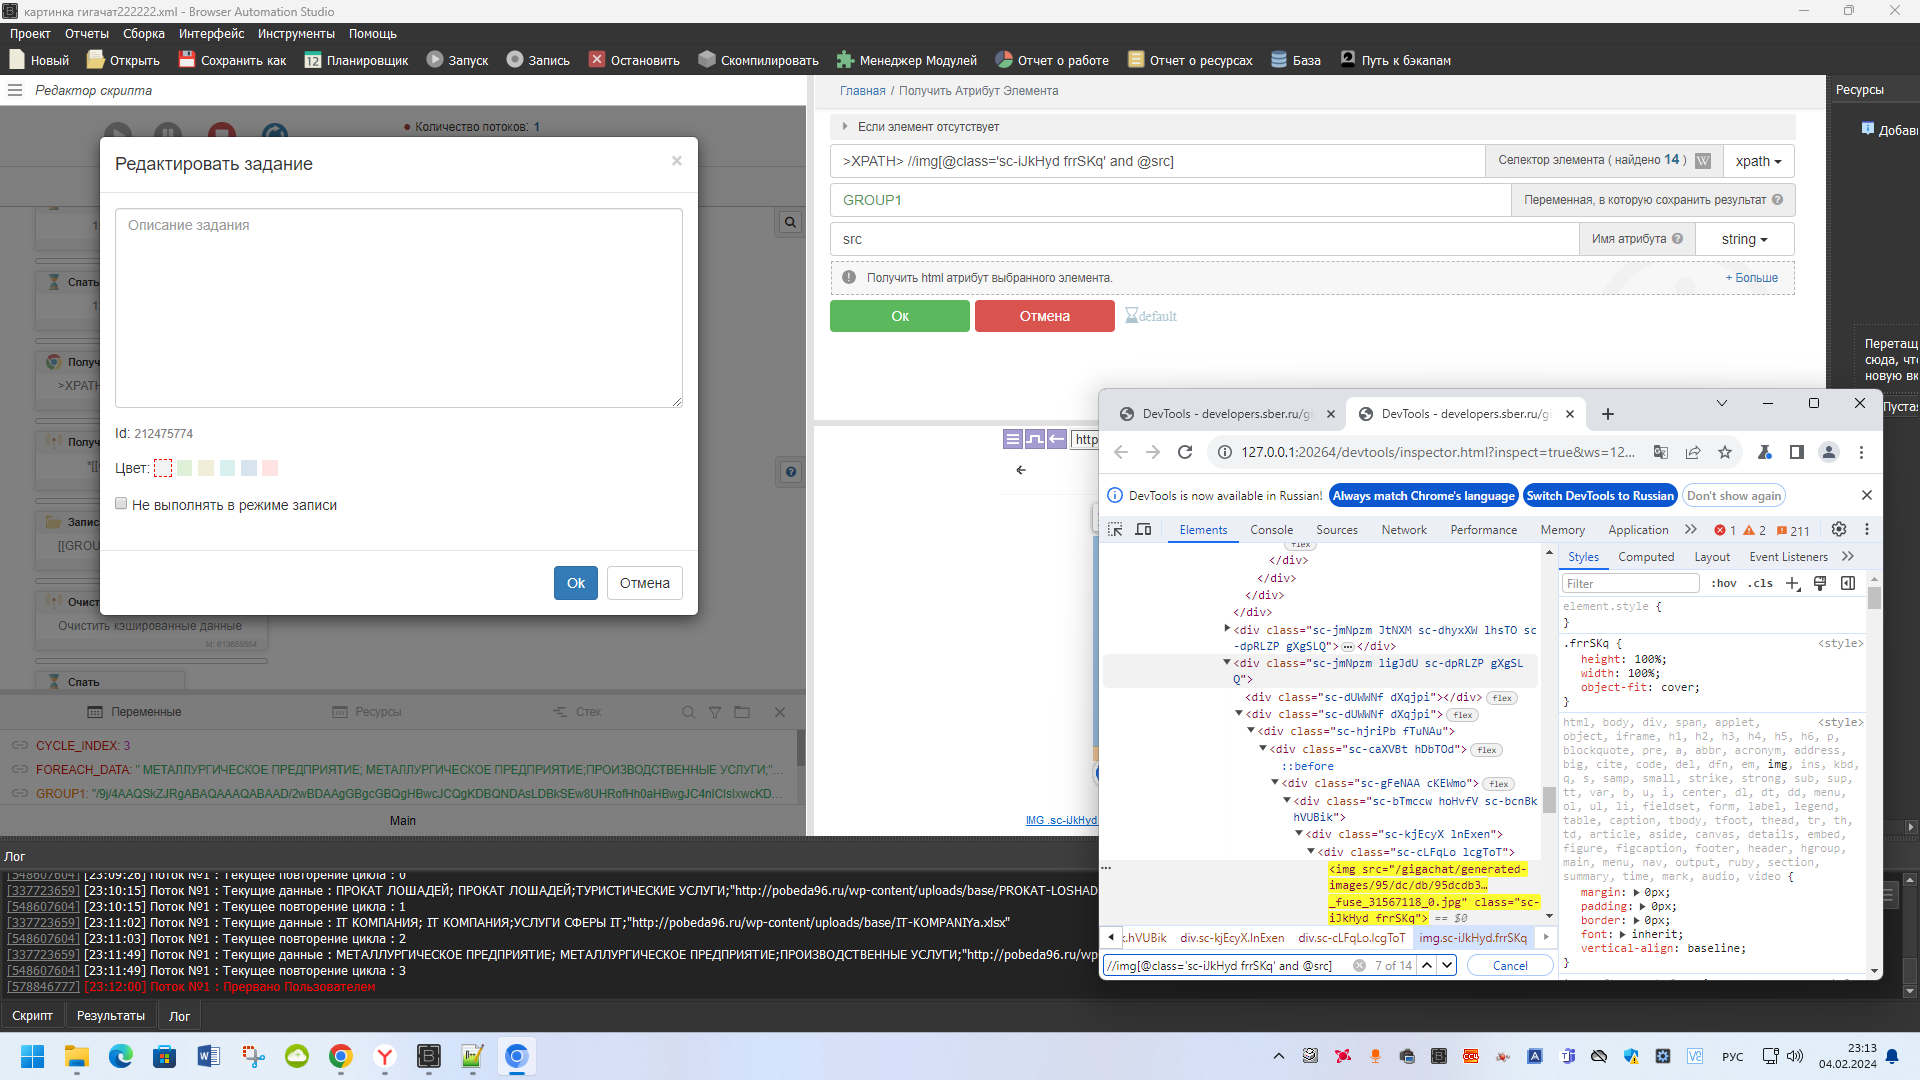
Task: Click the DevTools inspect element picker icon
Action: pyautogui.click(x=1115, y=530)
